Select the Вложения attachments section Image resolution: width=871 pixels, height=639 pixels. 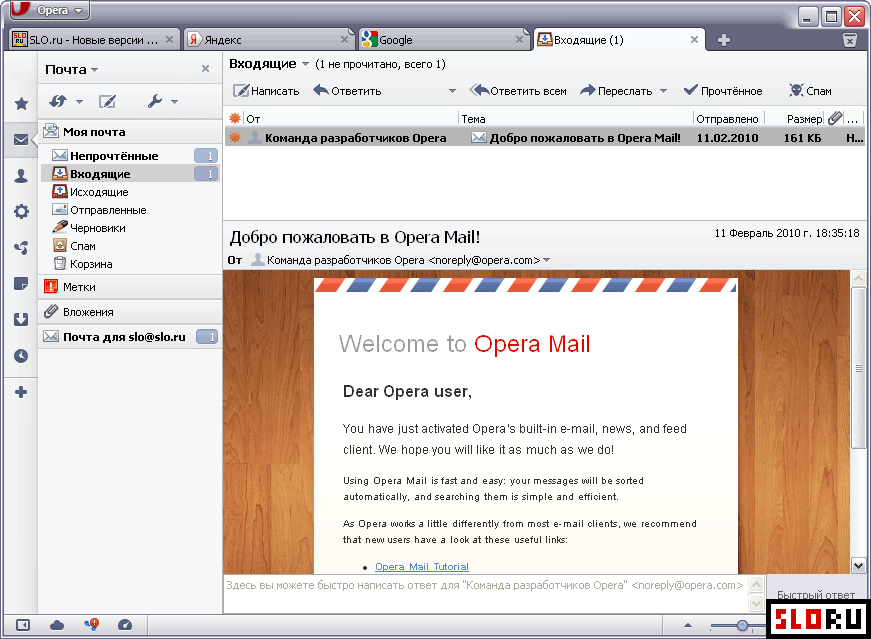[131, 312]
